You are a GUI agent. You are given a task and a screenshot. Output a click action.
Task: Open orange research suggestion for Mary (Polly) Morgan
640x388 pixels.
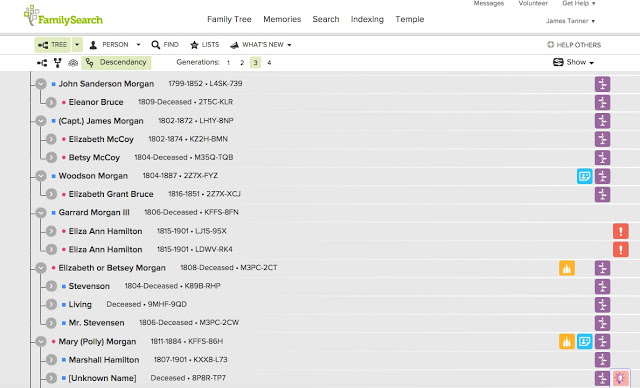click(567, 342)
